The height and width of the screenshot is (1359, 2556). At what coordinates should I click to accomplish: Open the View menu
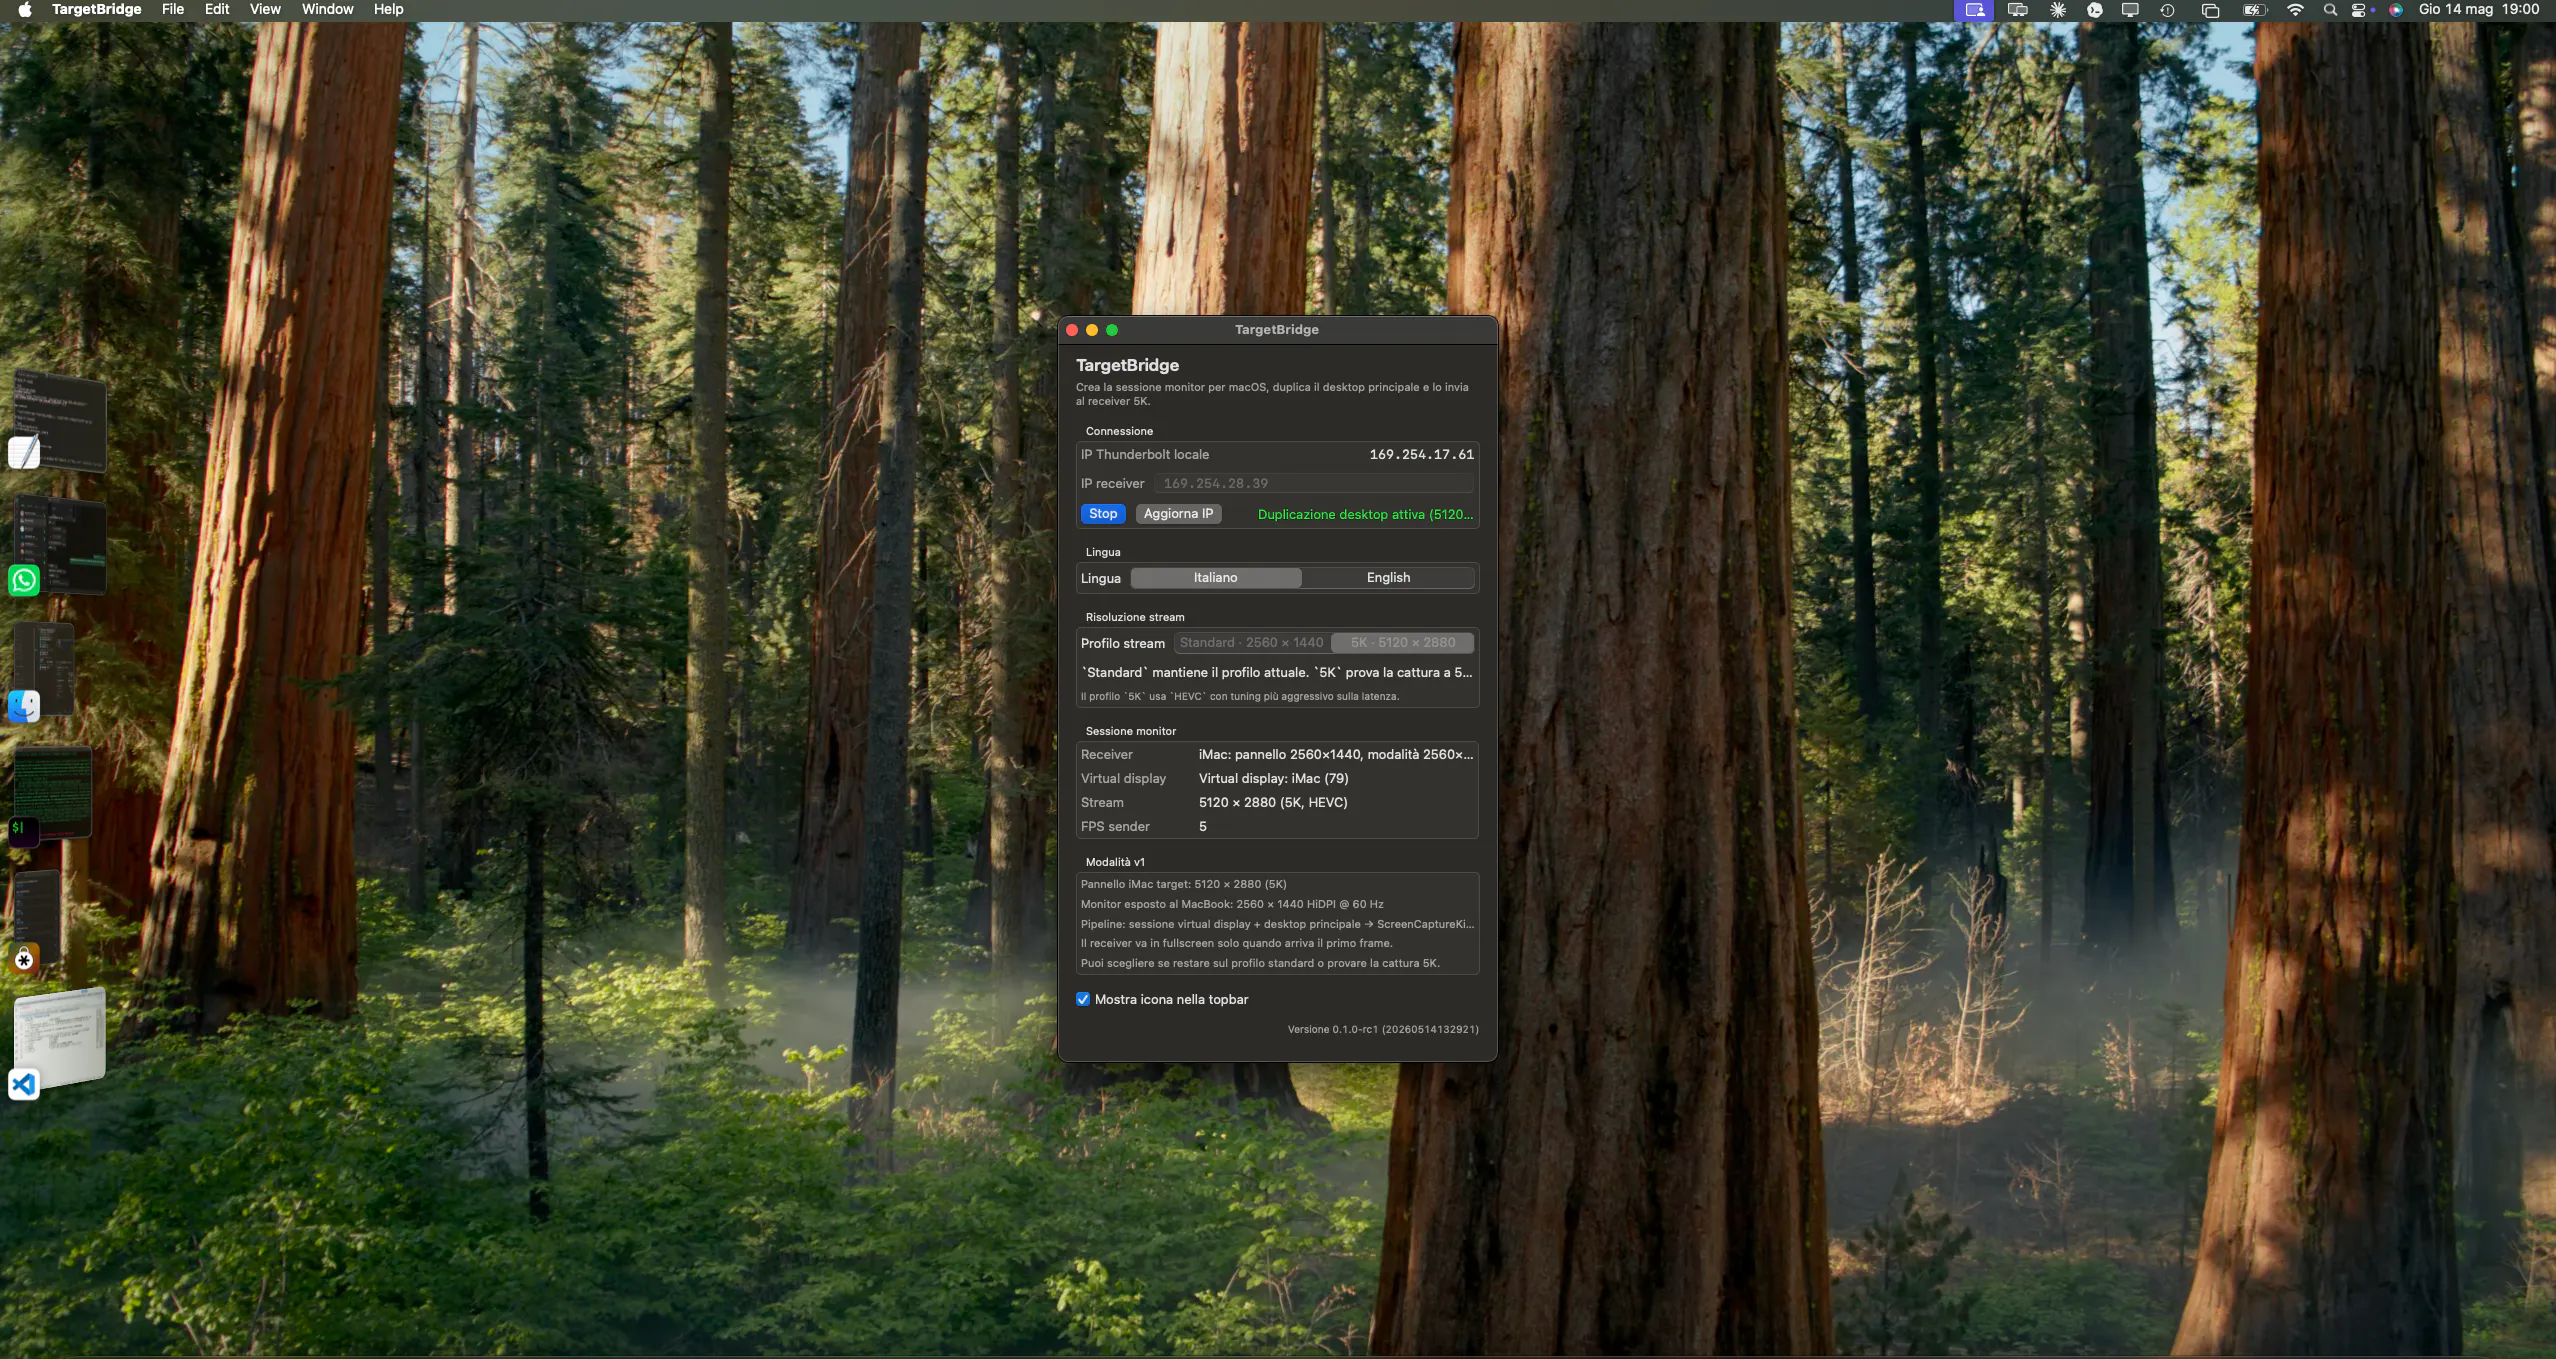(265, 9)
